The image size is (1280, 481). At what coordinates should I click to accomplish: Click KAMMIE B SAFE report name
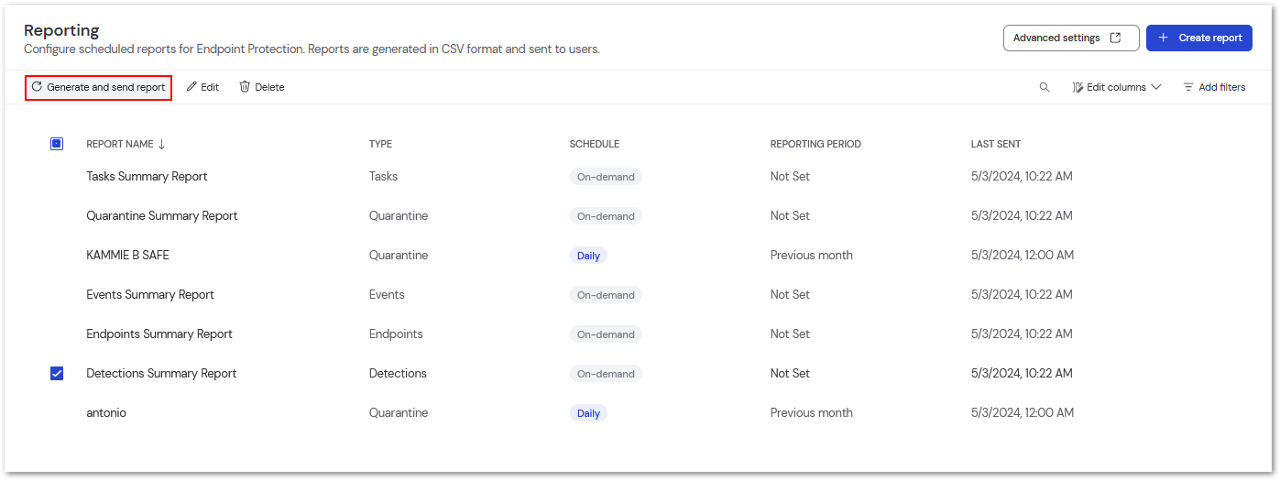coord(128,255)
